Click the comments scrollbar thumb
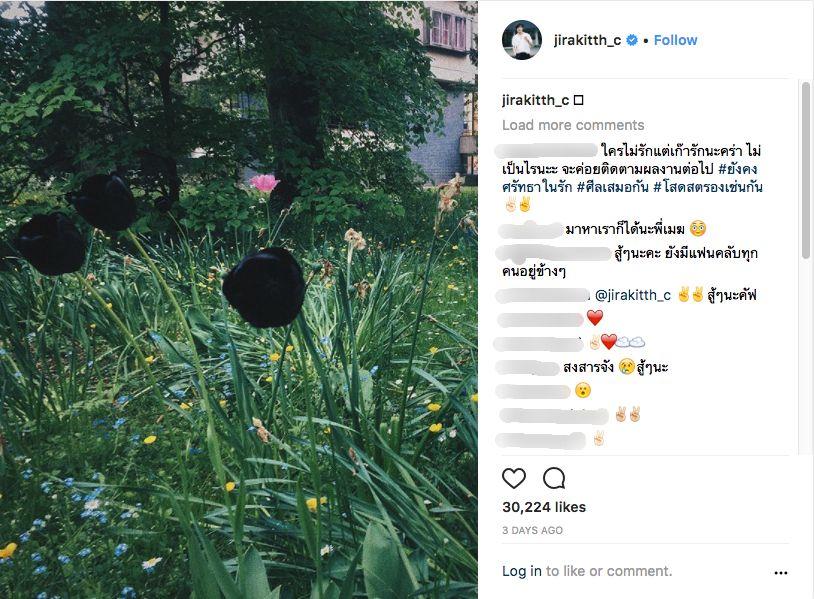The width and height of the screenshot is (814, 599). [805, 170]
